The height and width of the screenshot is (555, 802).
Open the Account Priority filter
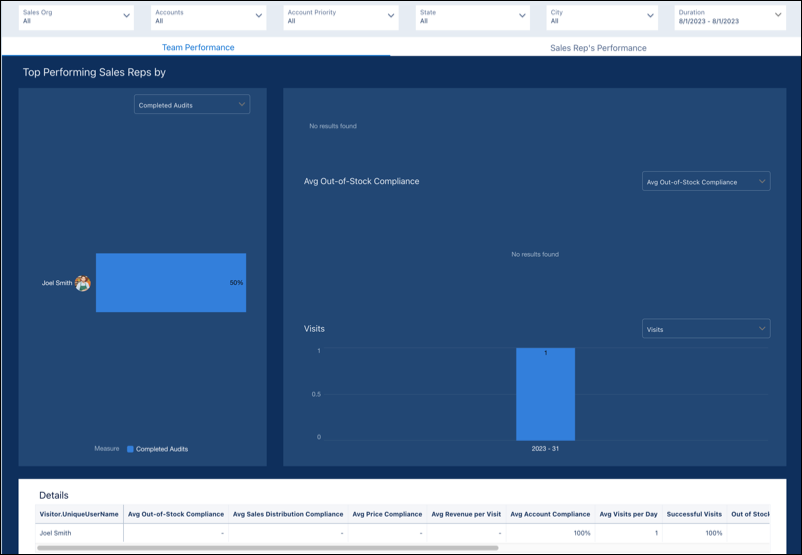click(340, 16)
